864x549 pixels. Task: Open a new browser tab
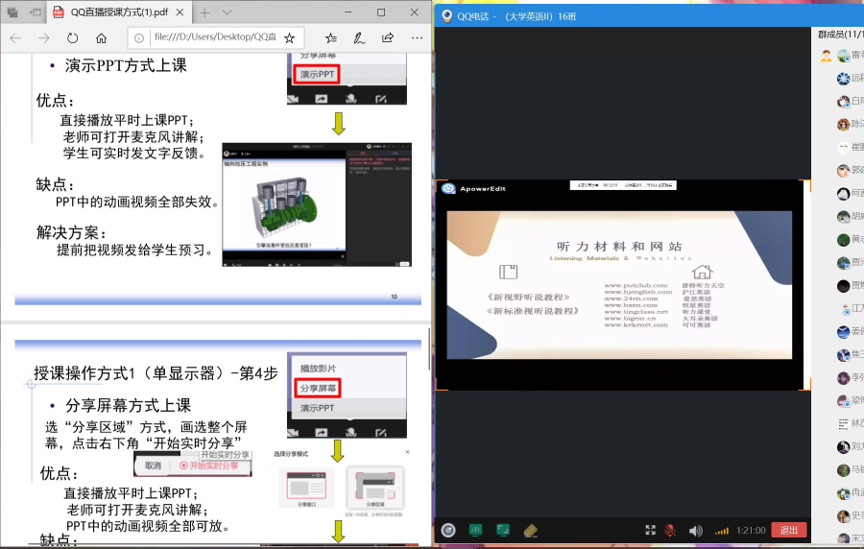[204, 12]
